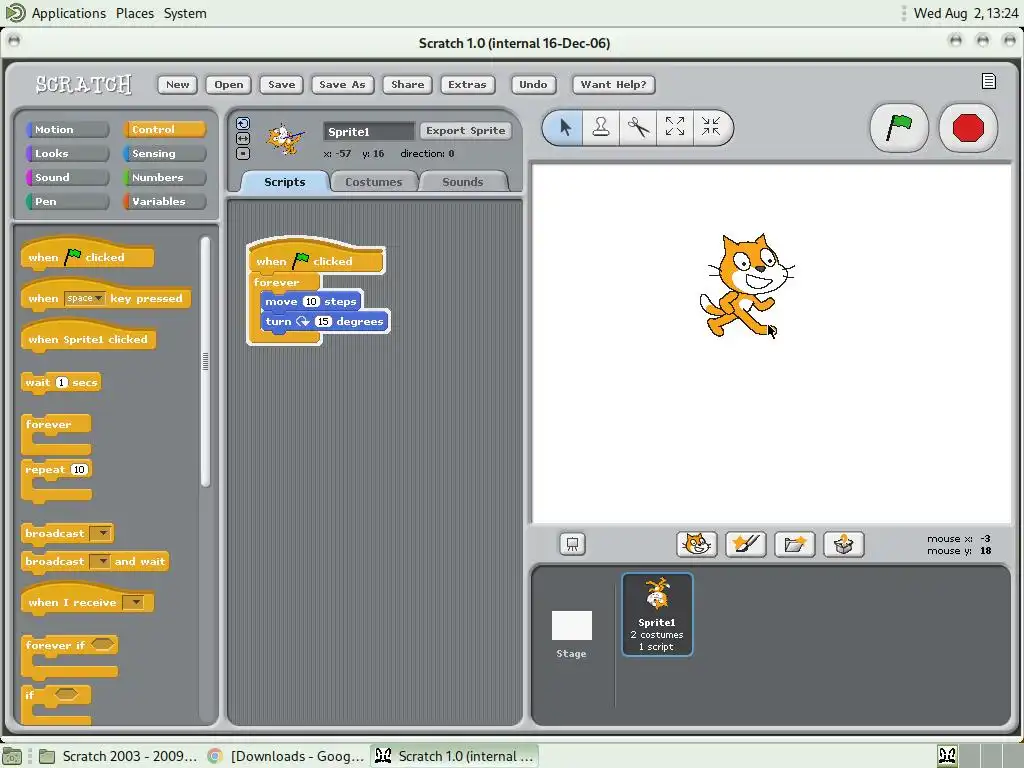Viewport: 1024px width, 768px height.
Task: Add new cat sprite from library
Action: [697, 544]
